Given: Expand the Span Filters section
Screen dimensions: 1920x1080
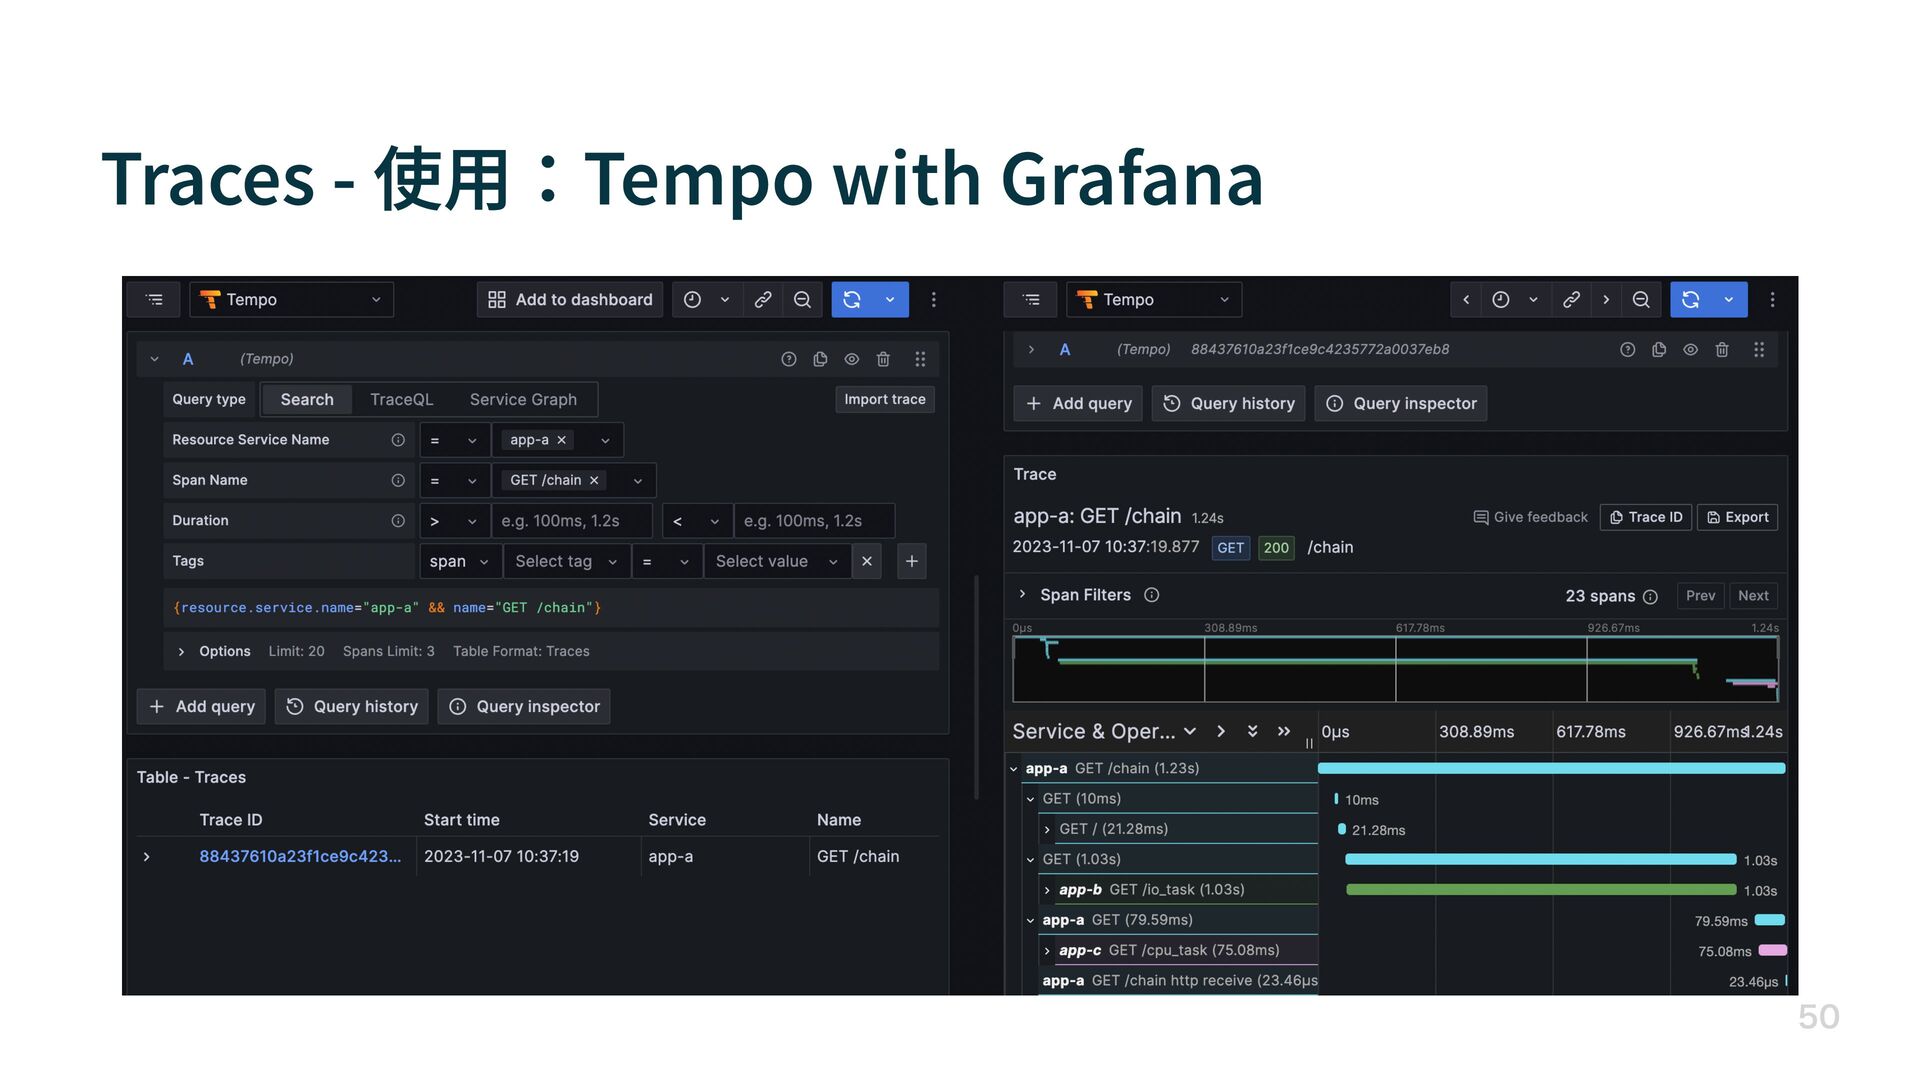Looking at the screenshot, I should click(1022, 595).
